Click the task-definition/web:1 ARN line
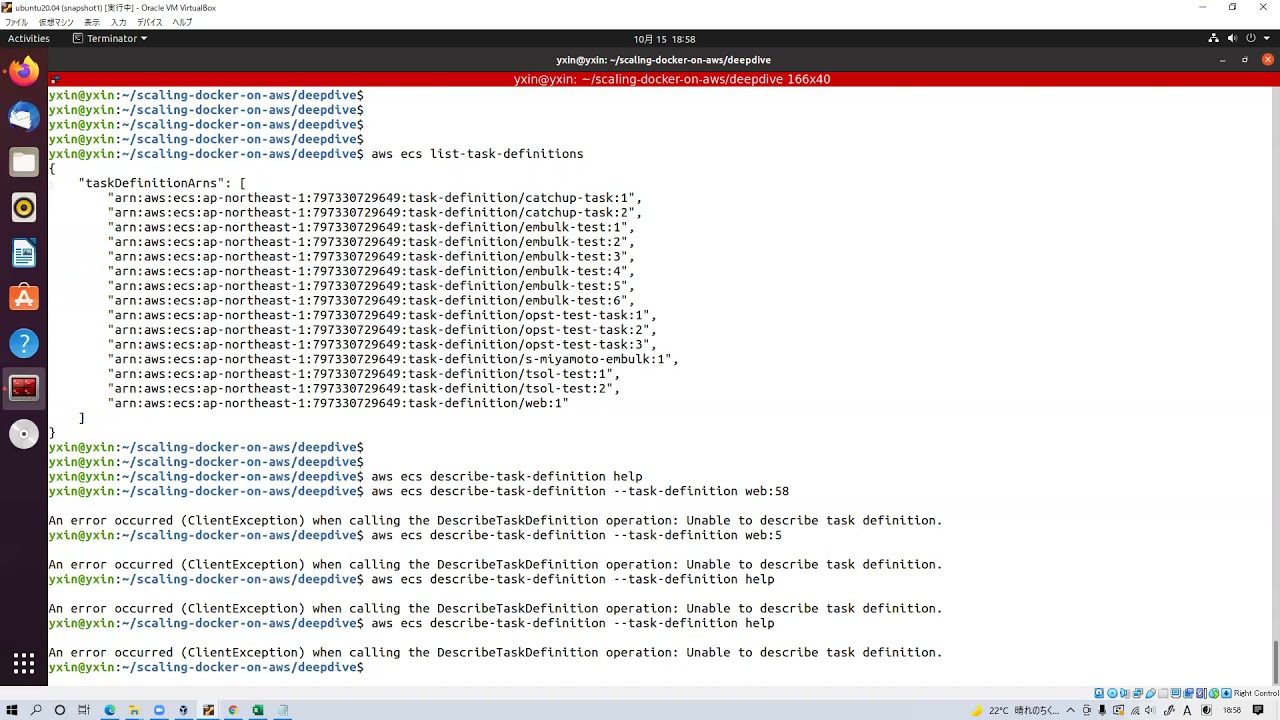 (x=338, y=403)
